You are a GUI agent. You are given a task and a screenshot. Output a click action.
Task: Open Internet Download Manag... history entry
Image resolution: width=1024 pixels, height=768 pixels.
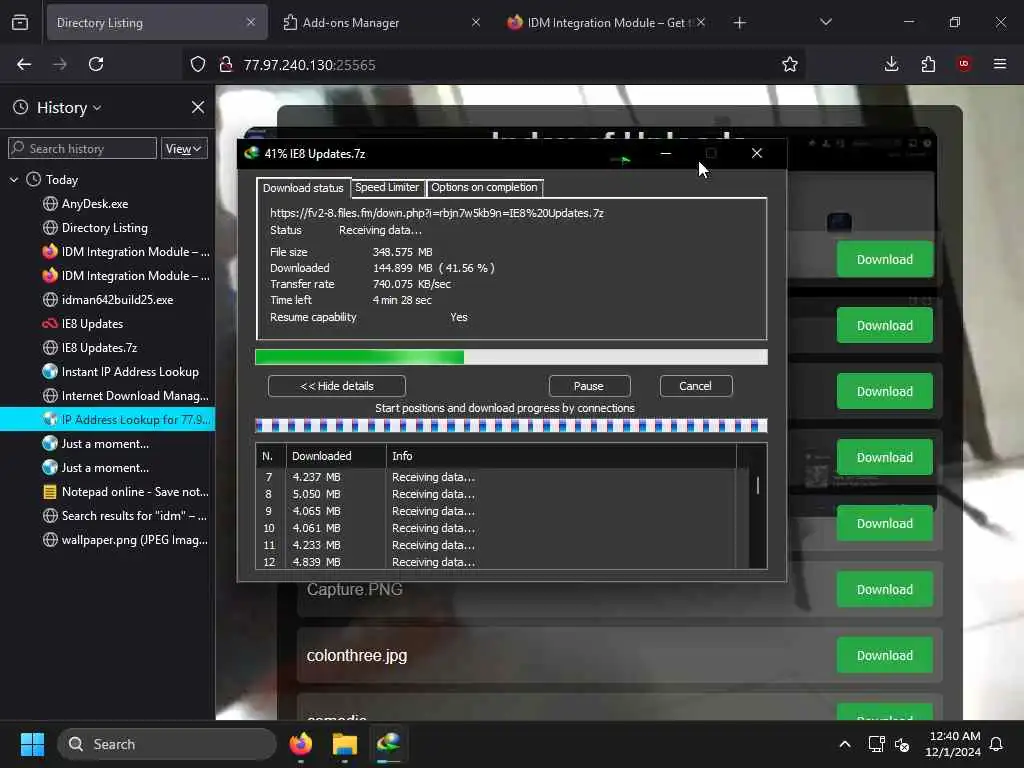pyautogui.click(x=108, y=396)
